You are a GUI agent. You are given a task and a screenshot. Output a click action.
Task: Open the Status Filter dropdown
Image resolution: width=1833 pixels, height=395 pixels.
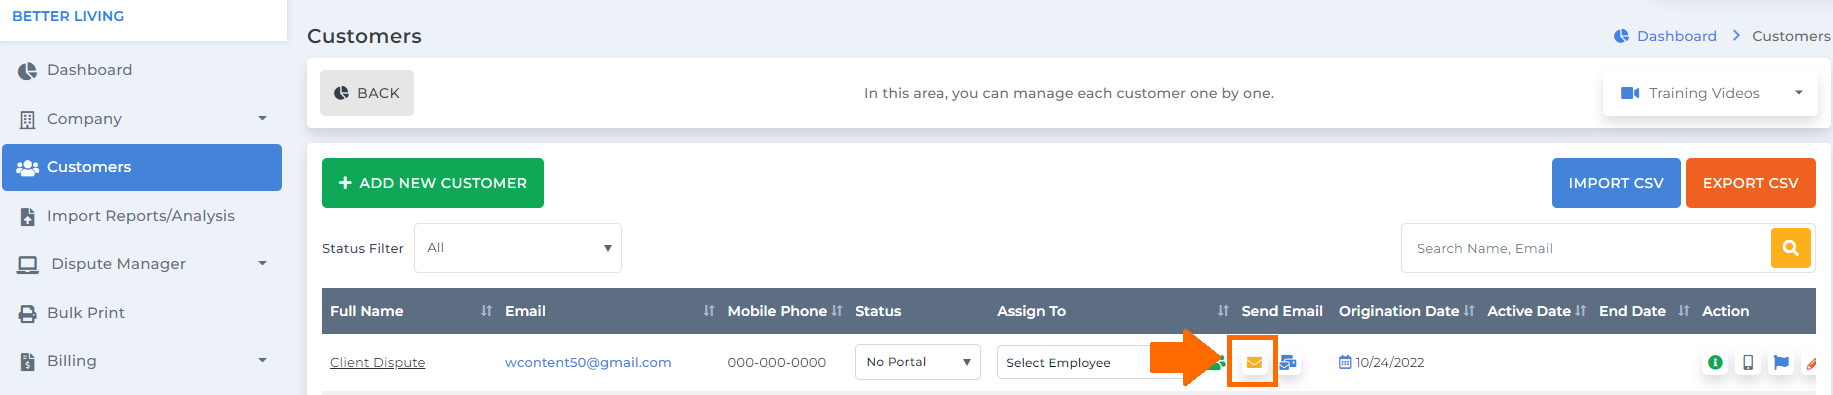(x=518, y=248)
